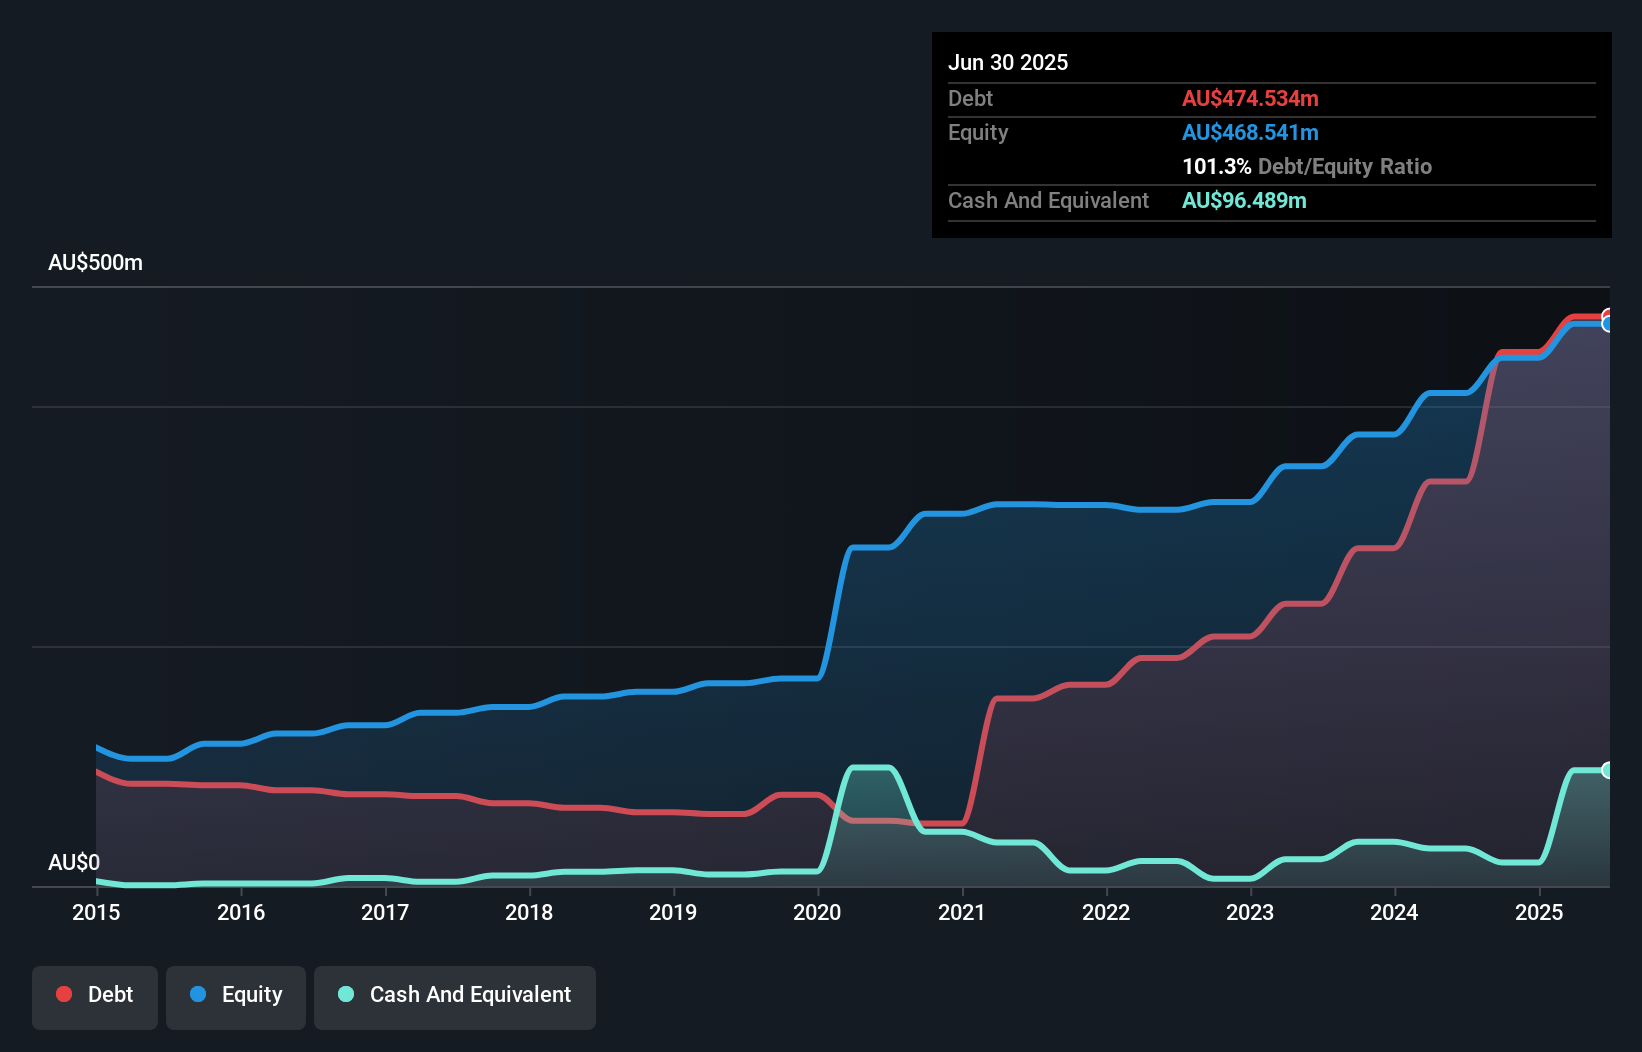Select the red Debt endpoint marker on chart
This screenshot has width=1642, height=1052.
pyautogui.click(x=1608, y=316)
